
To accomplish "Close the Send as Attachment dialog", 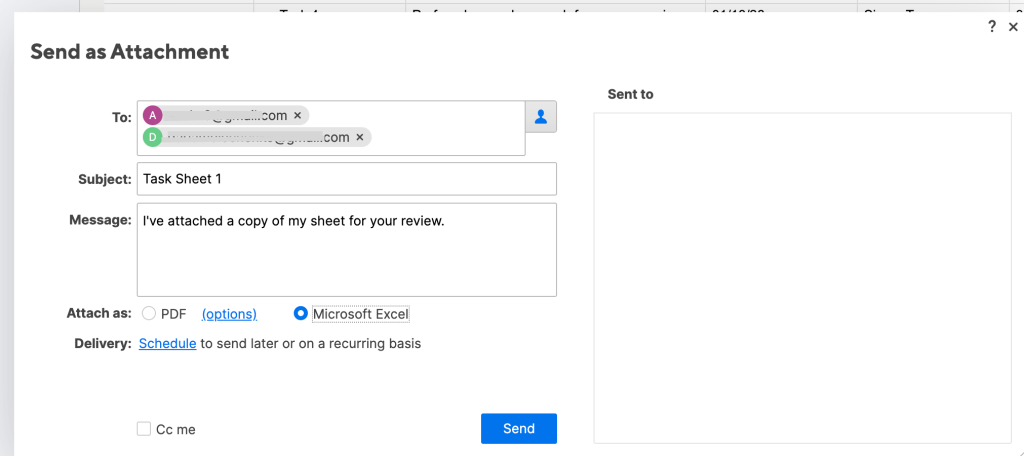I will (x=1013, y=27).
